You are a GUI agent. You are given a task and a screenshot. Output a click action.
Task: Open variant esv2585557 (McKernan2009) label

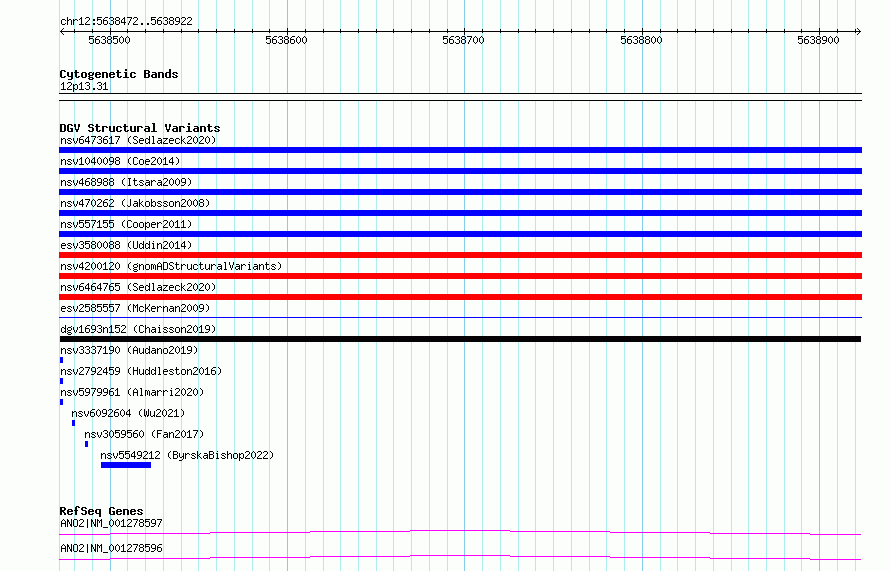[135, 308]
